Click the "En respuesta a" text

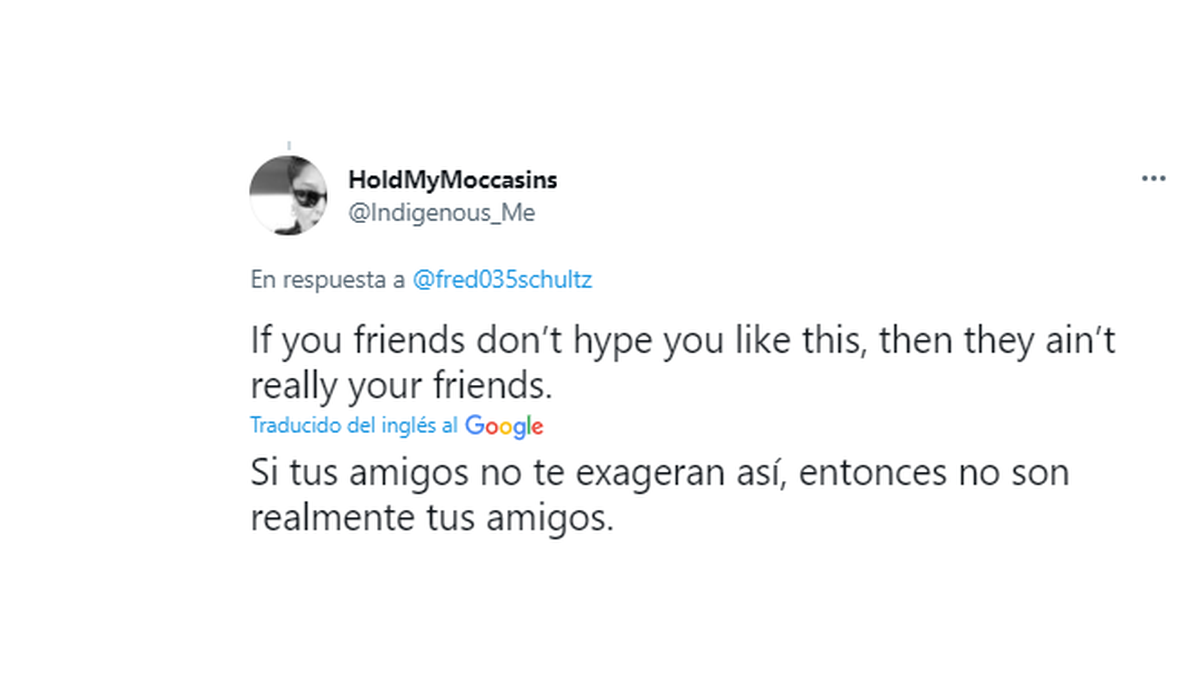click(328, 280)
